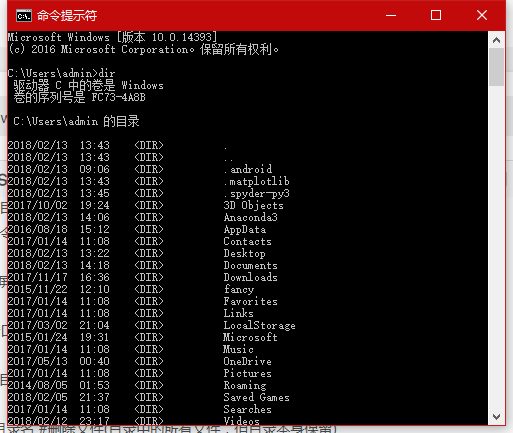Image resolution: width=513 pixels, height=433 pixels.
Task: Minimize the Command Prompt window
Action: 391,15
